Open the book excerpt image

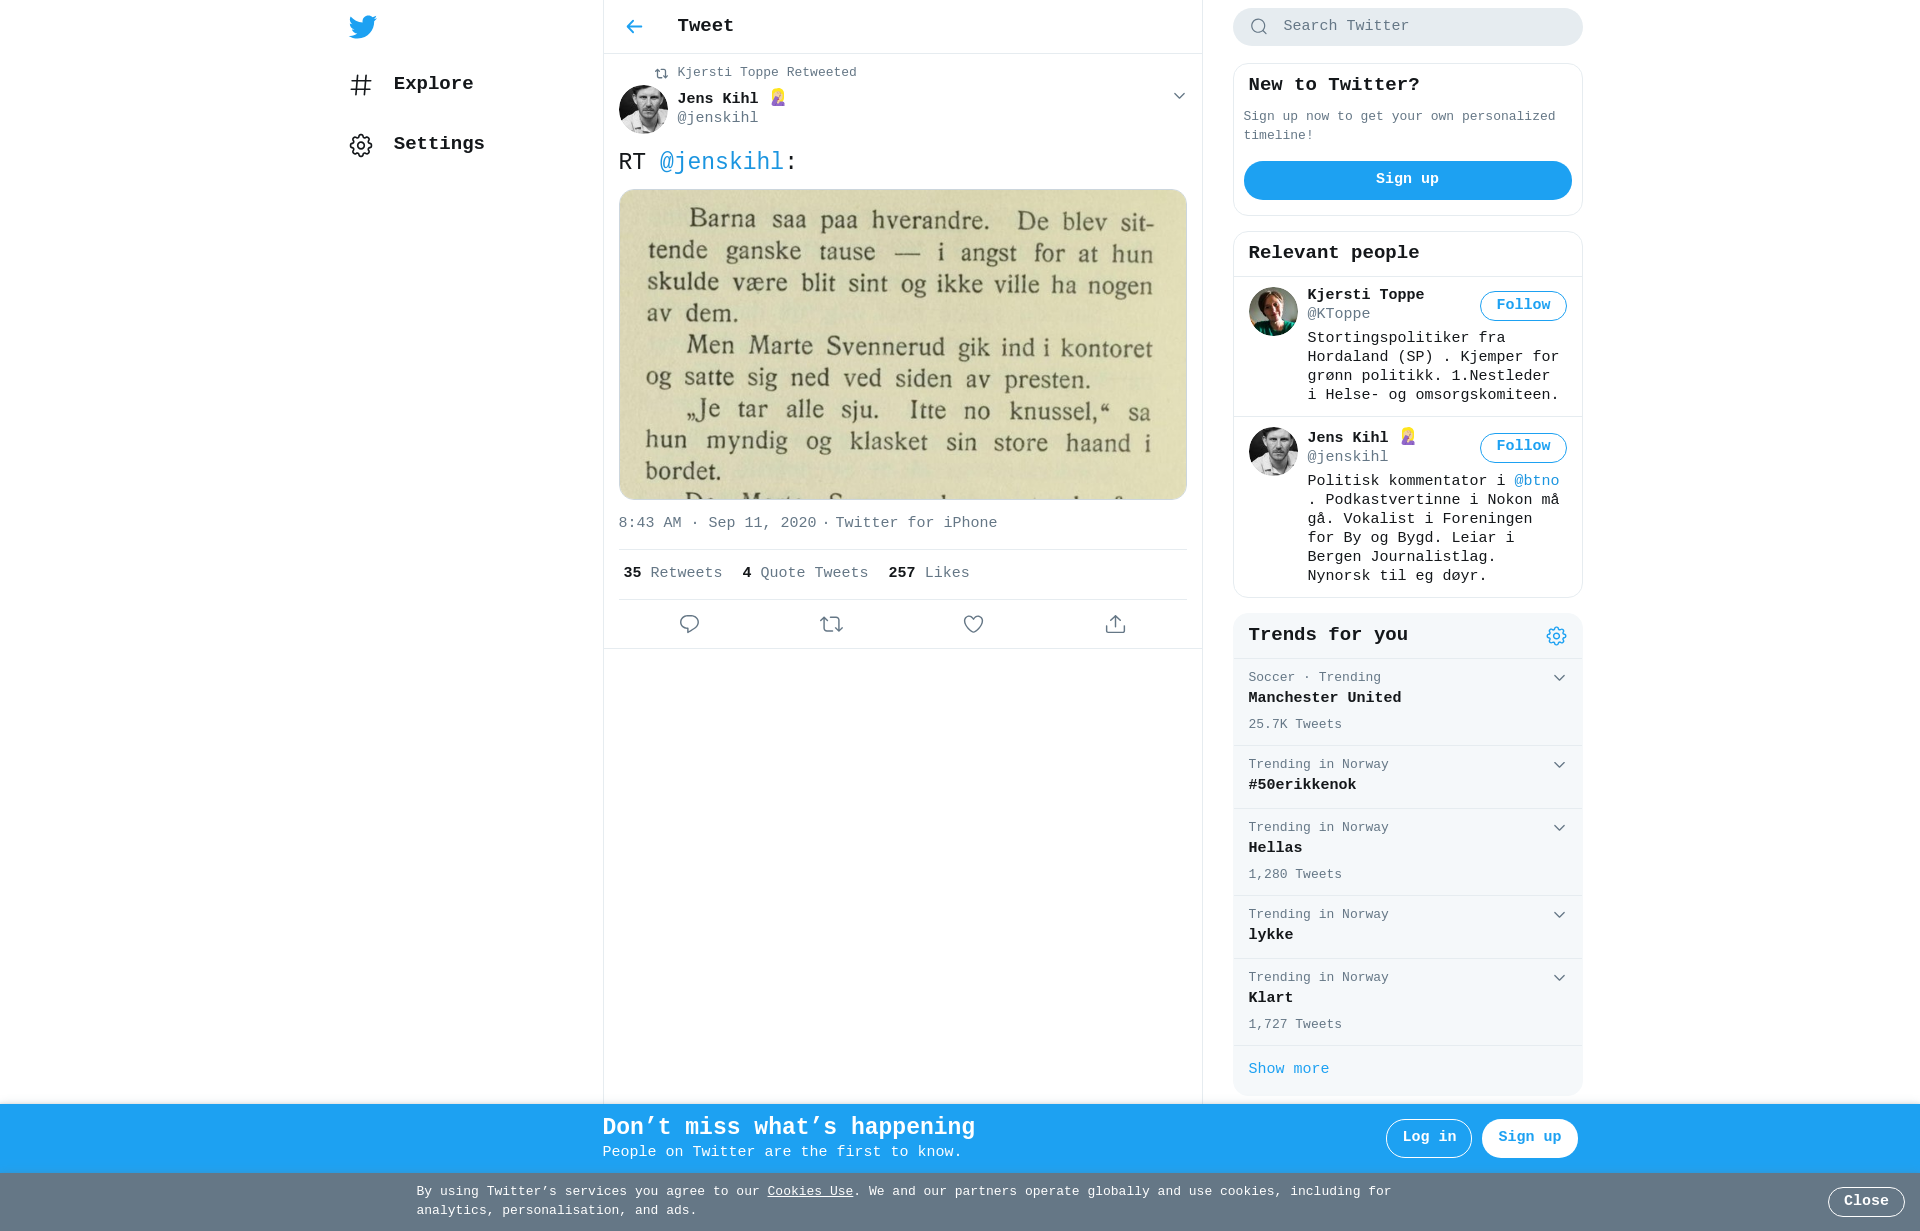pos(902,344)
